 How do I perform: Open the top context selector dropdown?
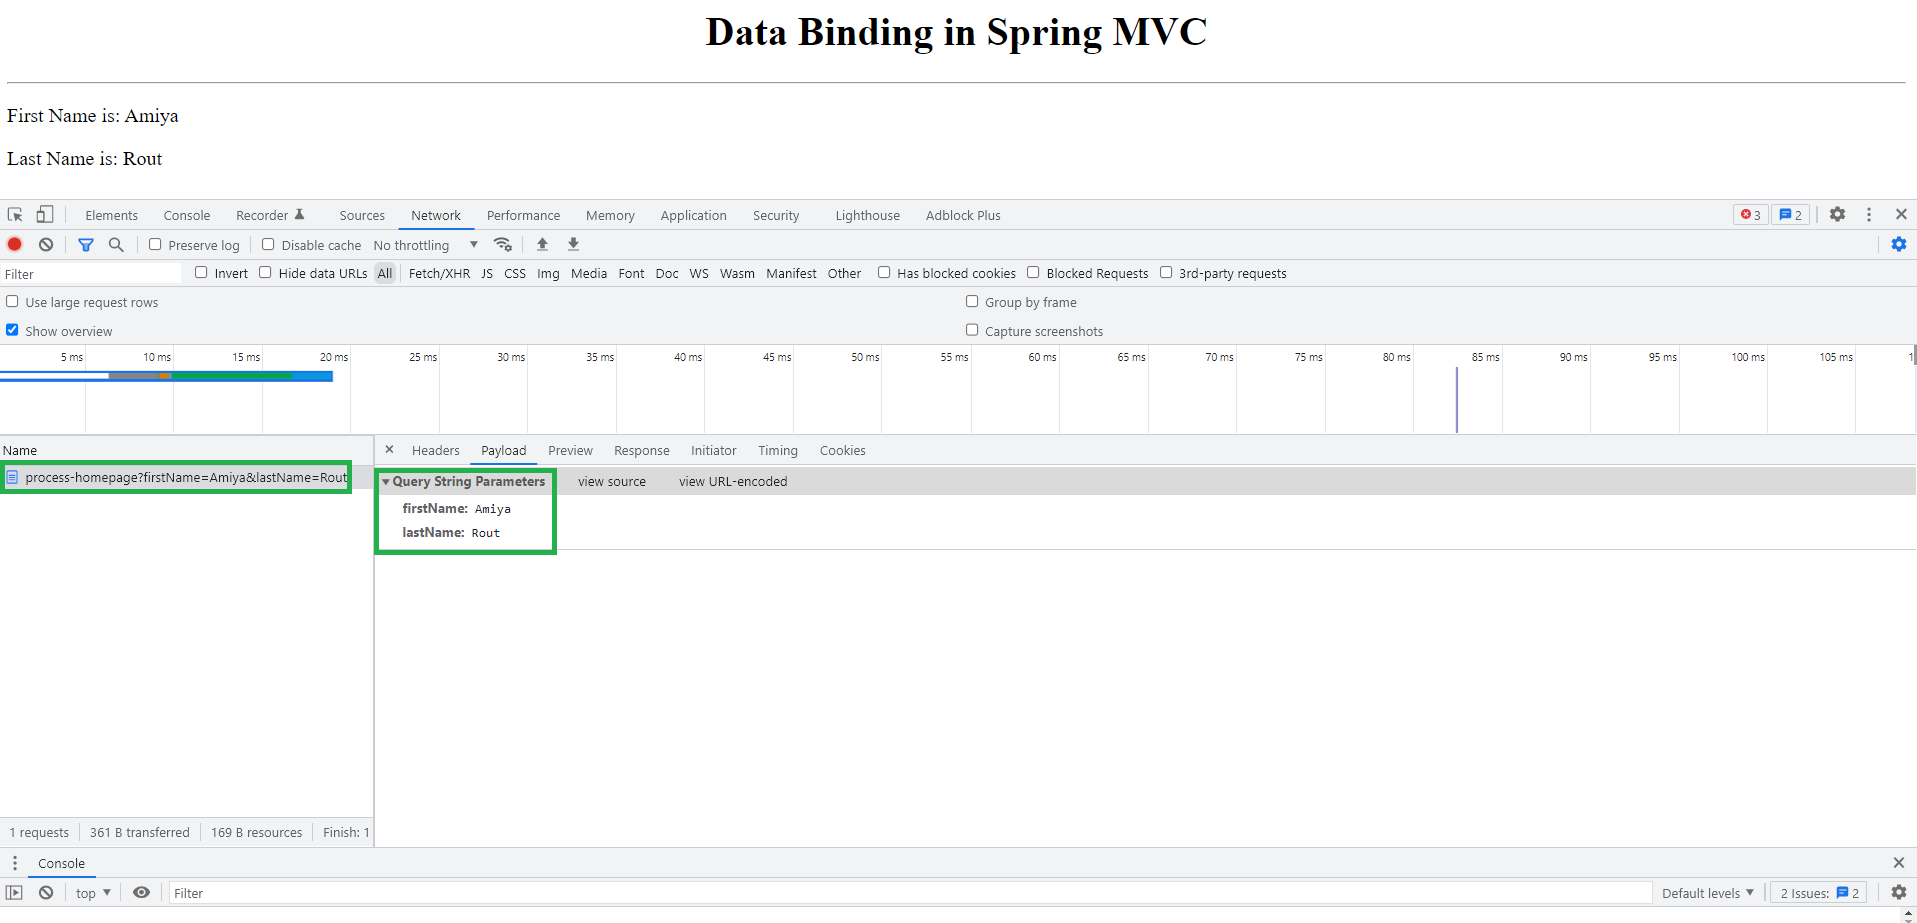pyautogui.click(x=93, y=893)
